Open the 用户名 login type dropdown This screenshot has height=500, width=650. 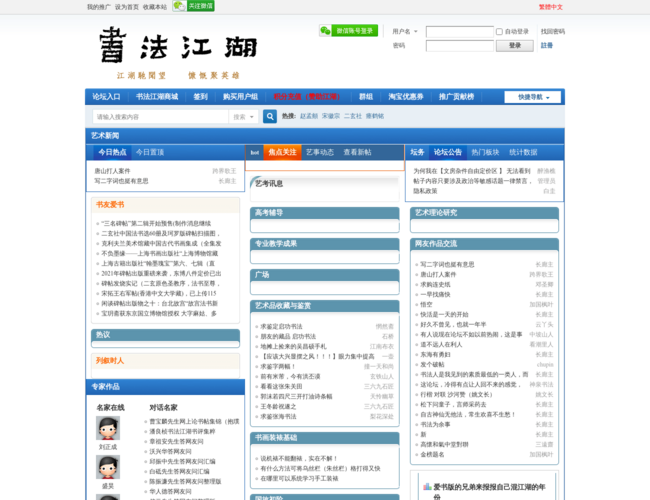405,32
